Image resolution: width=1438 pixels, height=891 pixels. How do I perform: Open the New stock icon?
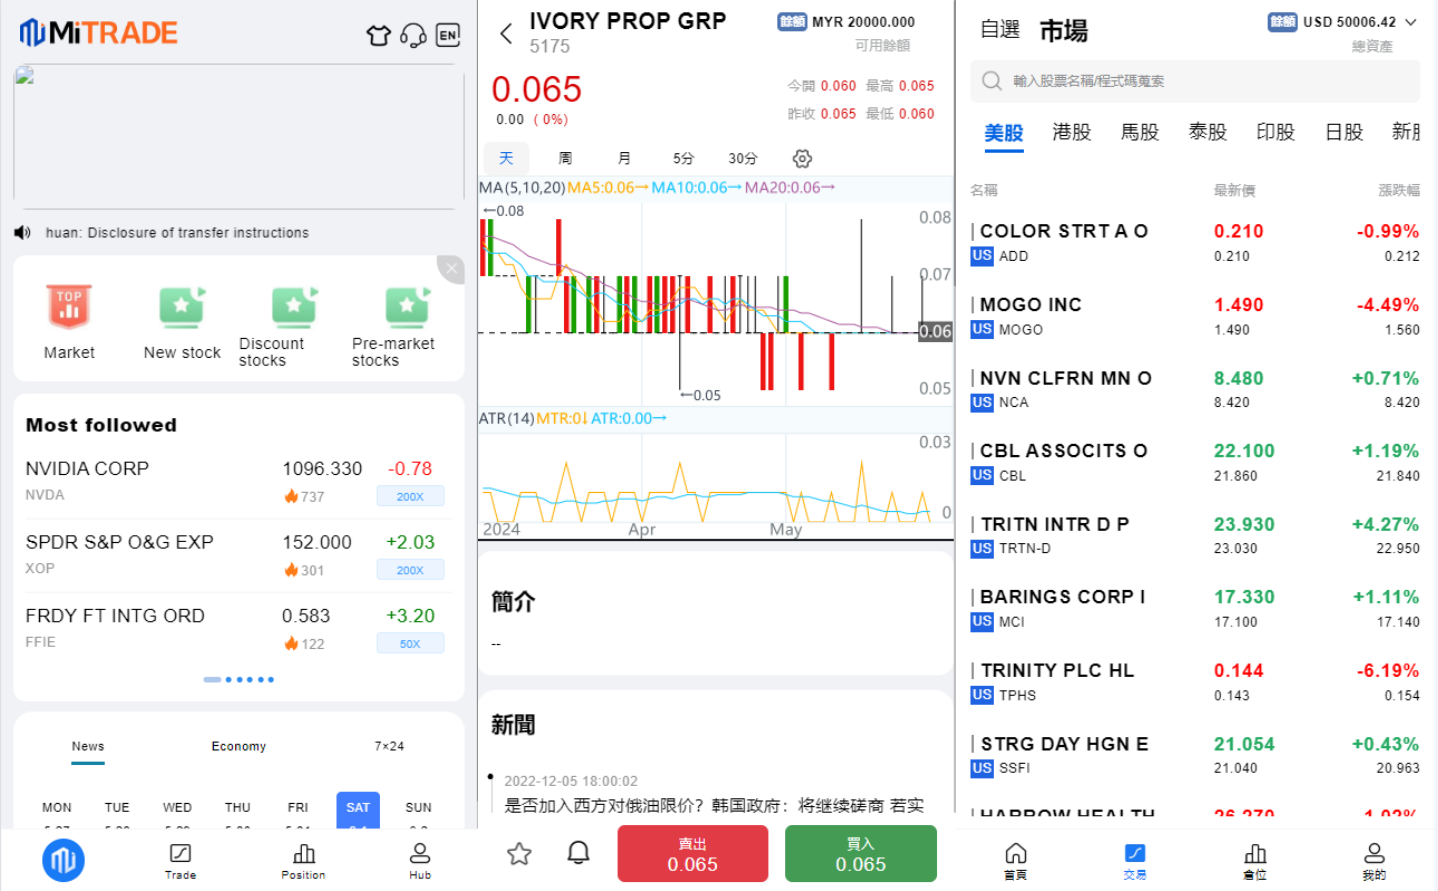(x=182, y=308)
